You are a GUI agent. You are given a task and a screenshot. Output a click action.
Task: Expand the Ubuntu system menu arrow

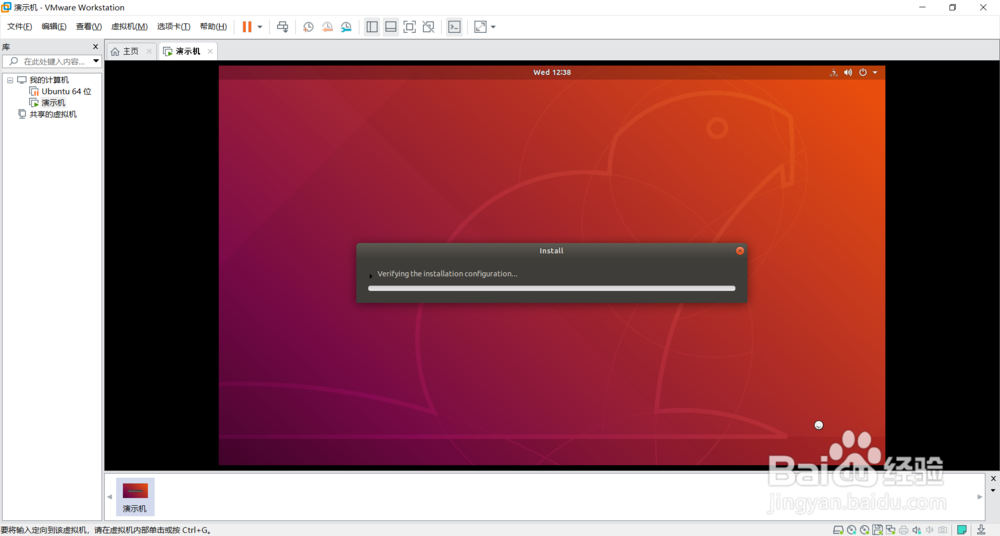[x=875, y=72]
